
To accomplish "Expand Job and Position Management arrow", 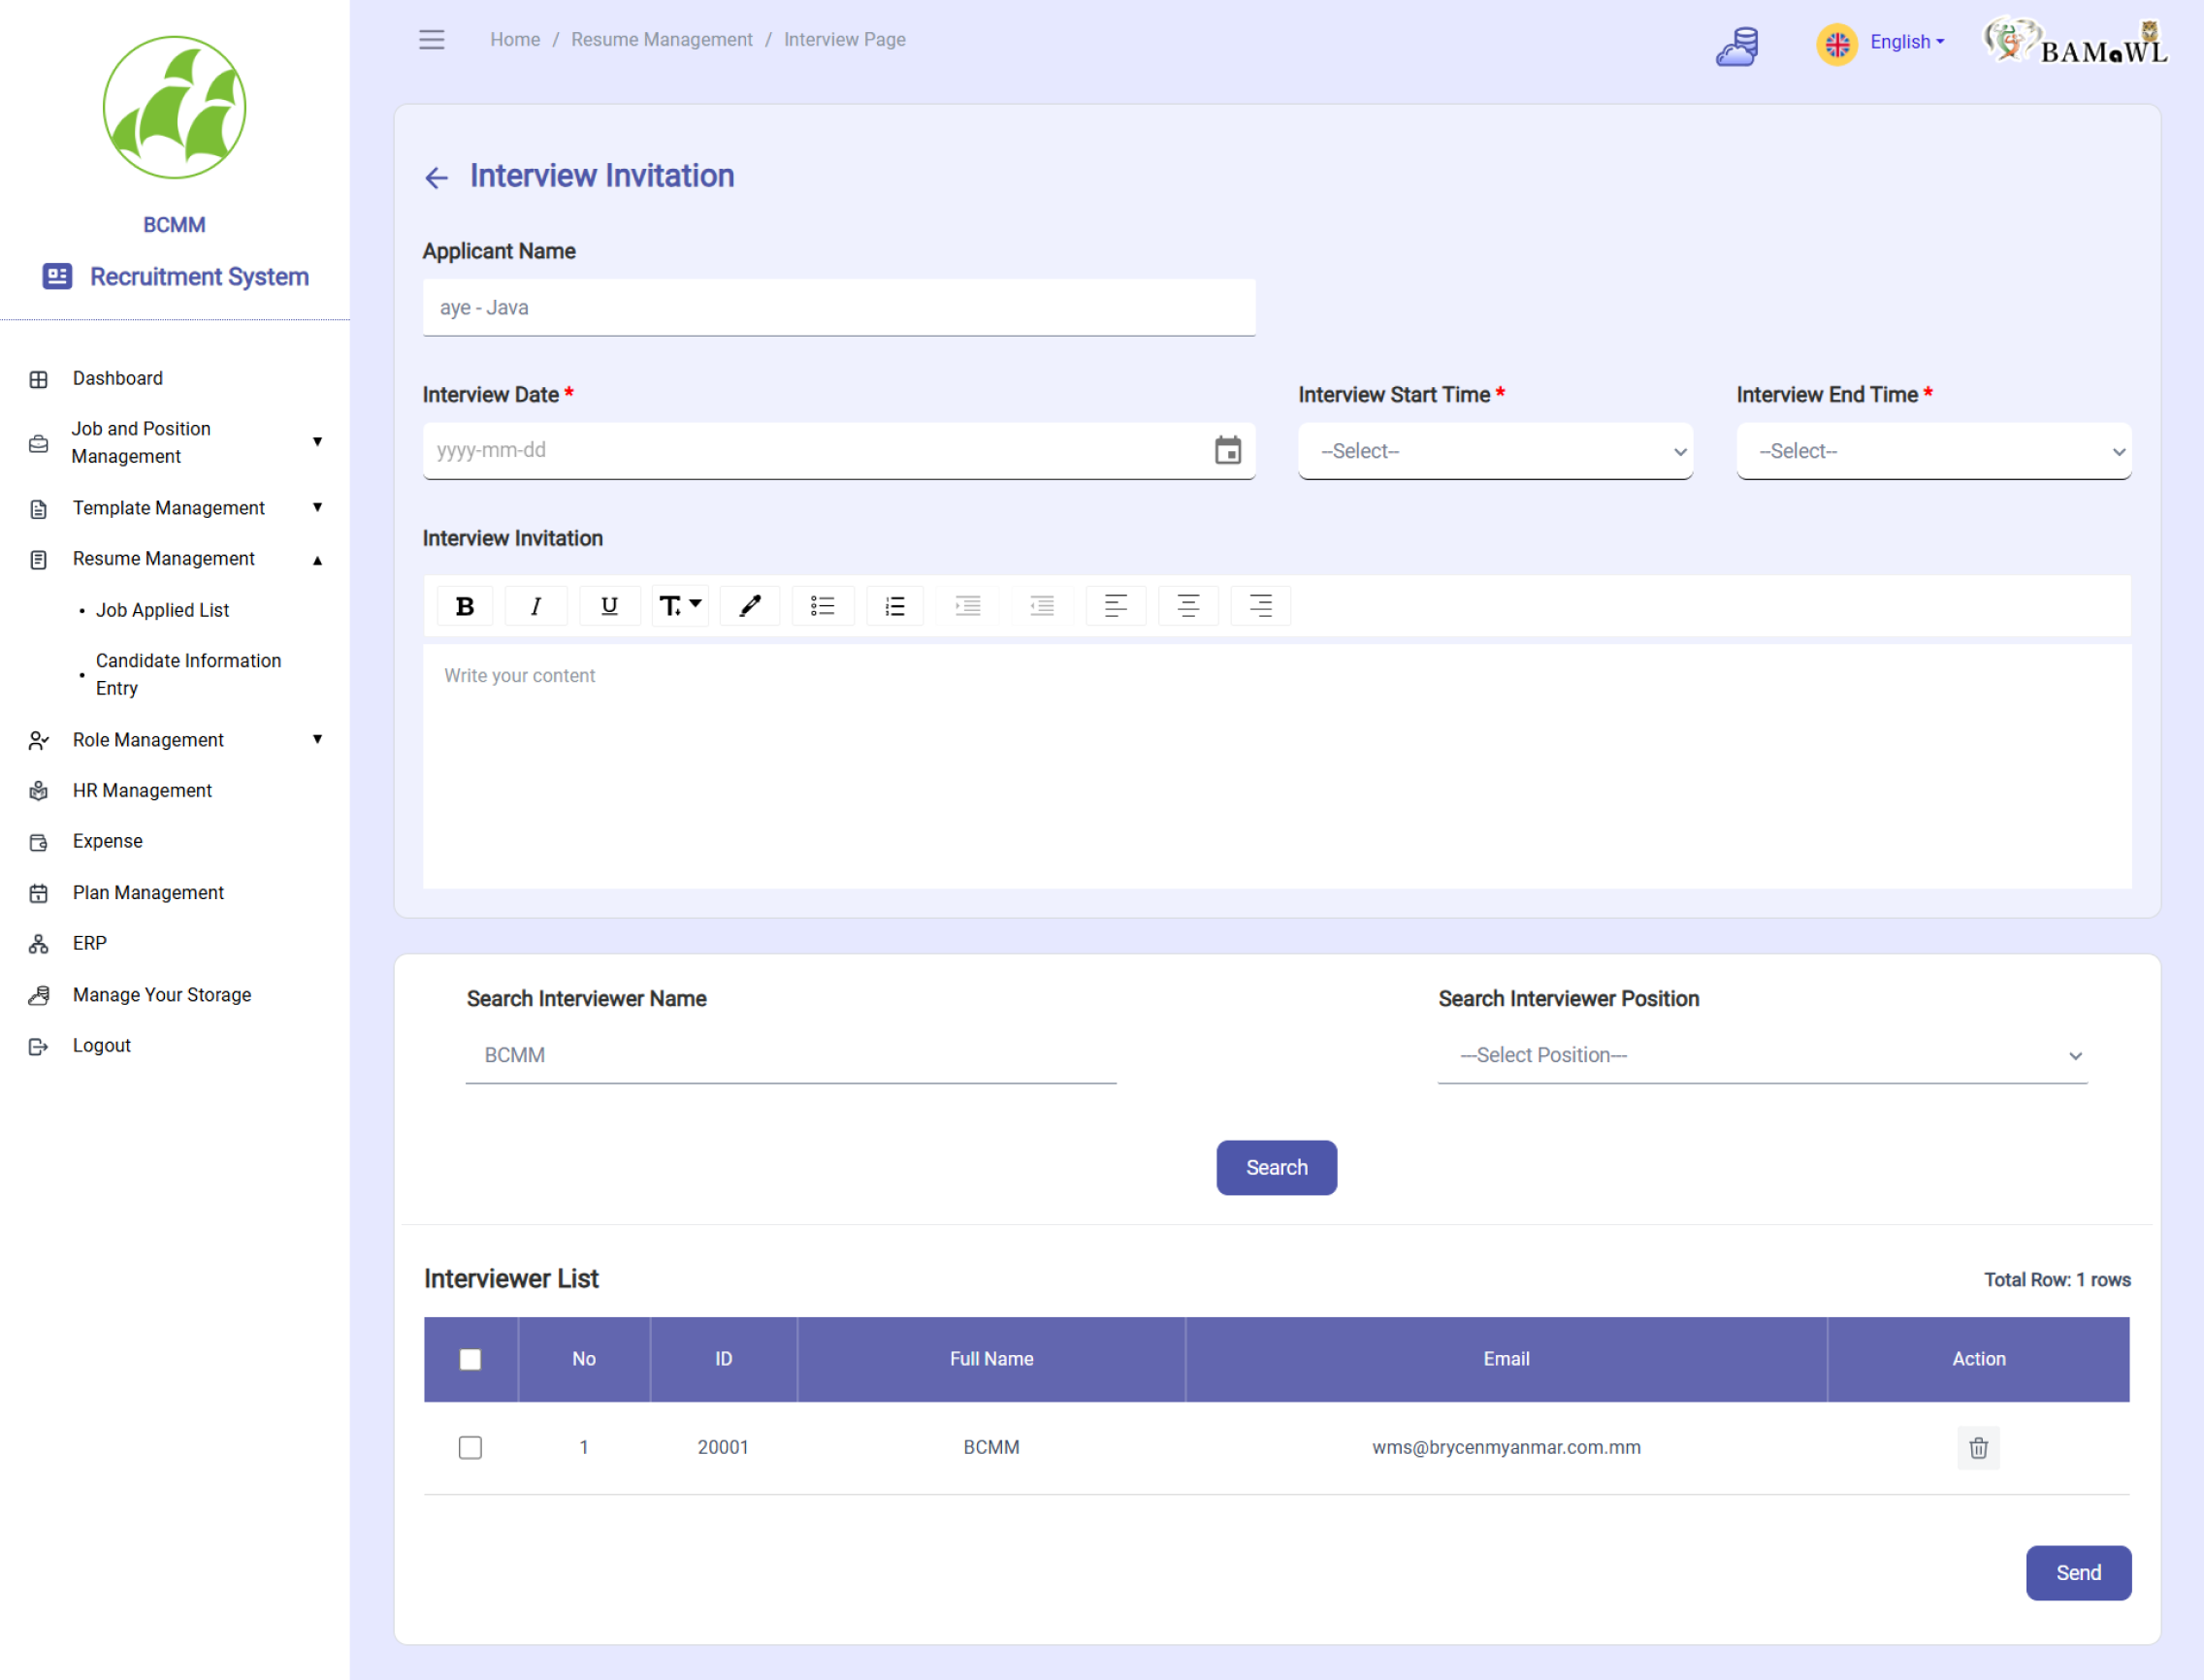I will coord(317,442).
